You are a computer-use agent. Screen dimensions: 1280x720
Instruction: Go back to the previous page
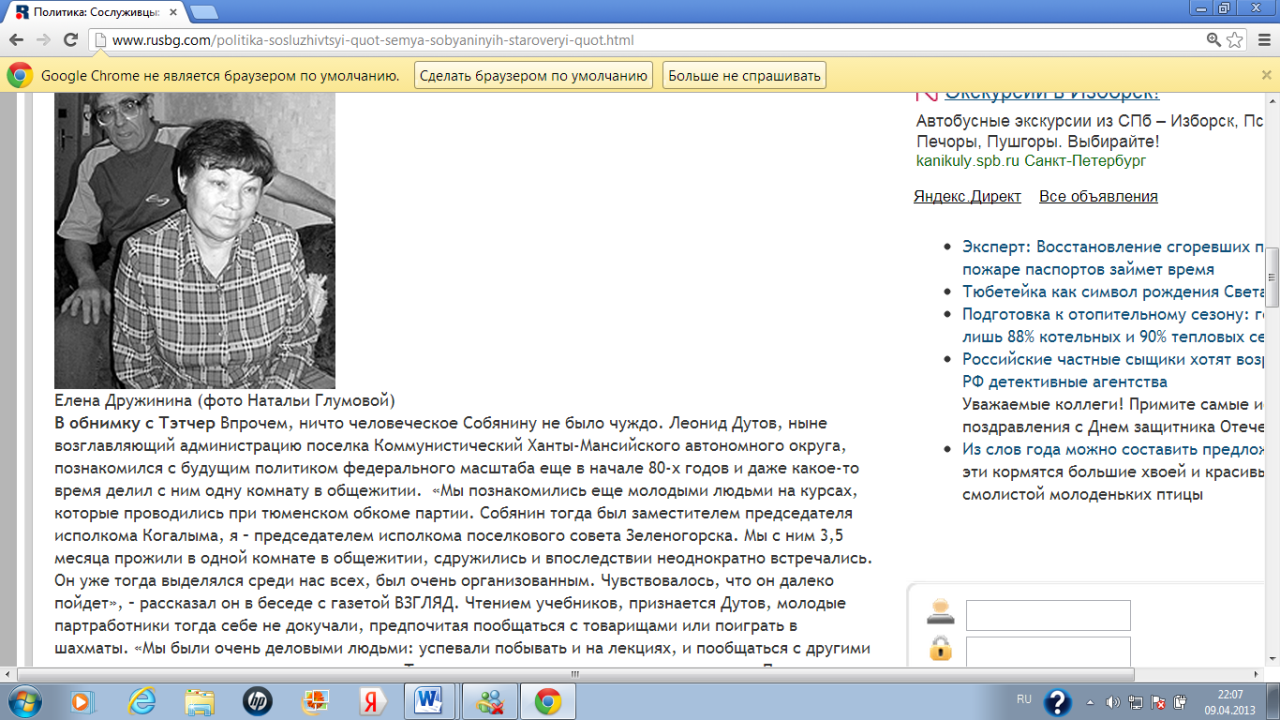17,40
